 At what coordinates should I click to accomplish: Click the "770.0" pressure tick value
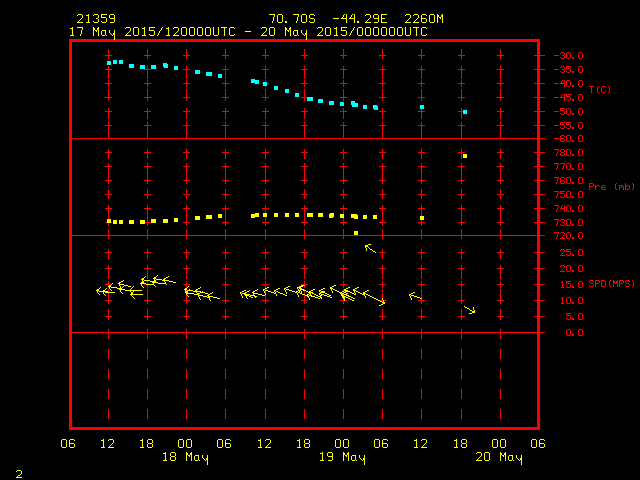coord(569,167)
